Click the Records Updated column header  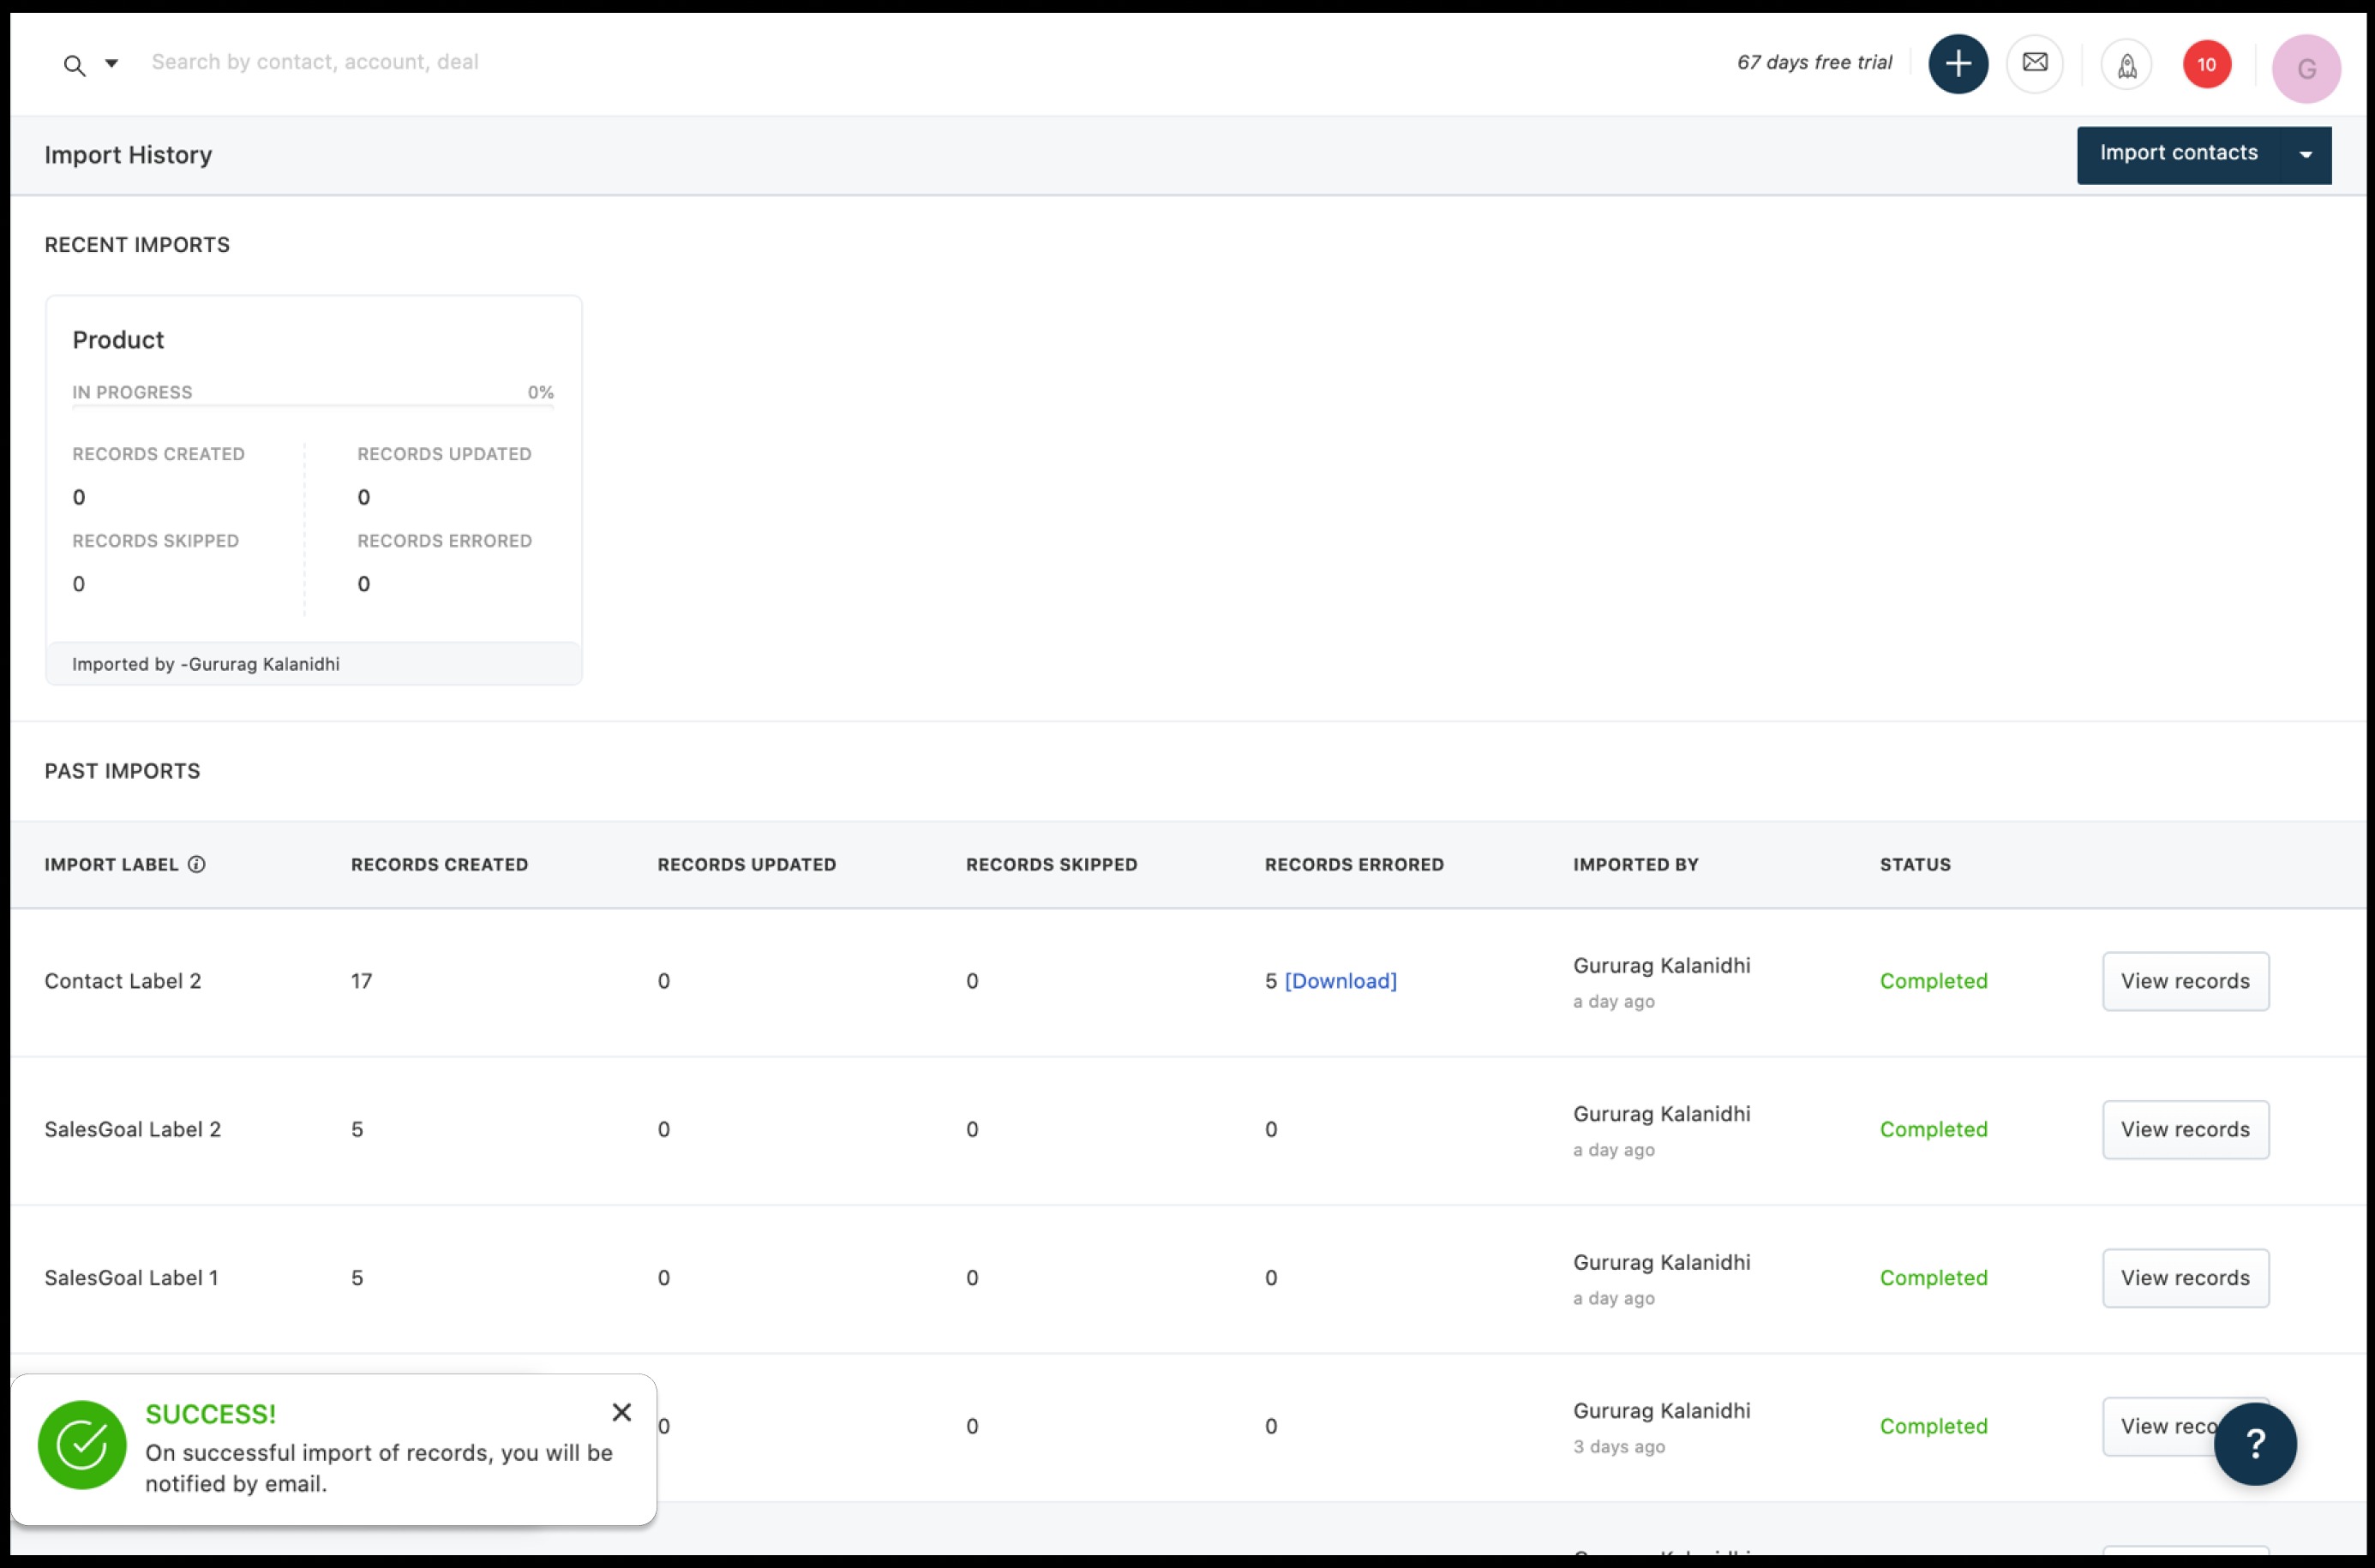click(746, 864)
